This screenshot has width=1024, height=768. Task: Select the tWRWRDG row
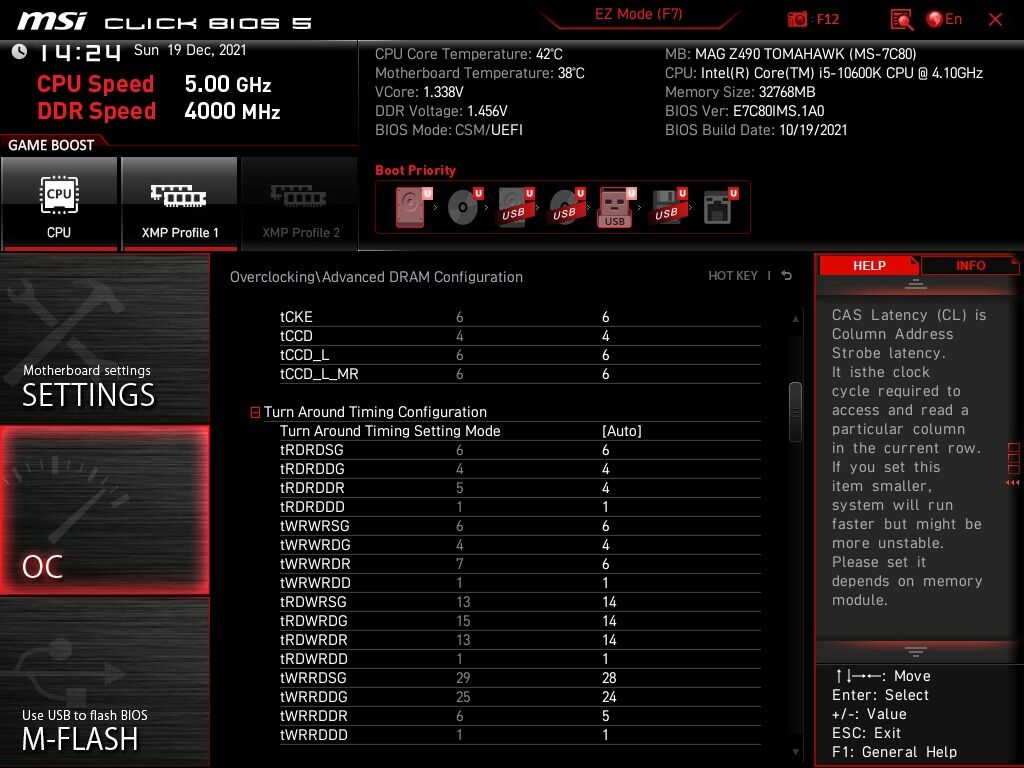tap(520, 545)
